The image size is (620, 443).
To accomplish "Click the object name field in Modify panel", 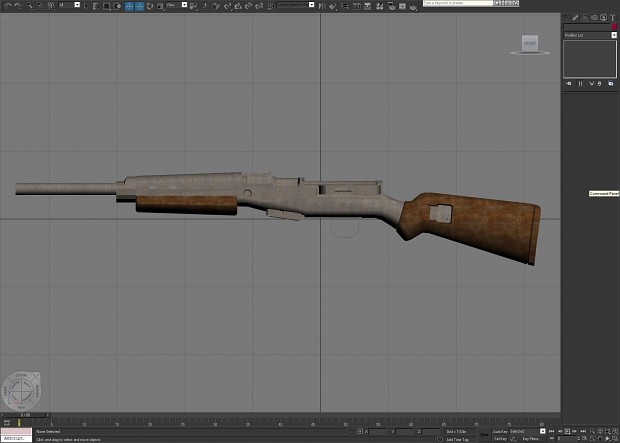I will (587, 27).
